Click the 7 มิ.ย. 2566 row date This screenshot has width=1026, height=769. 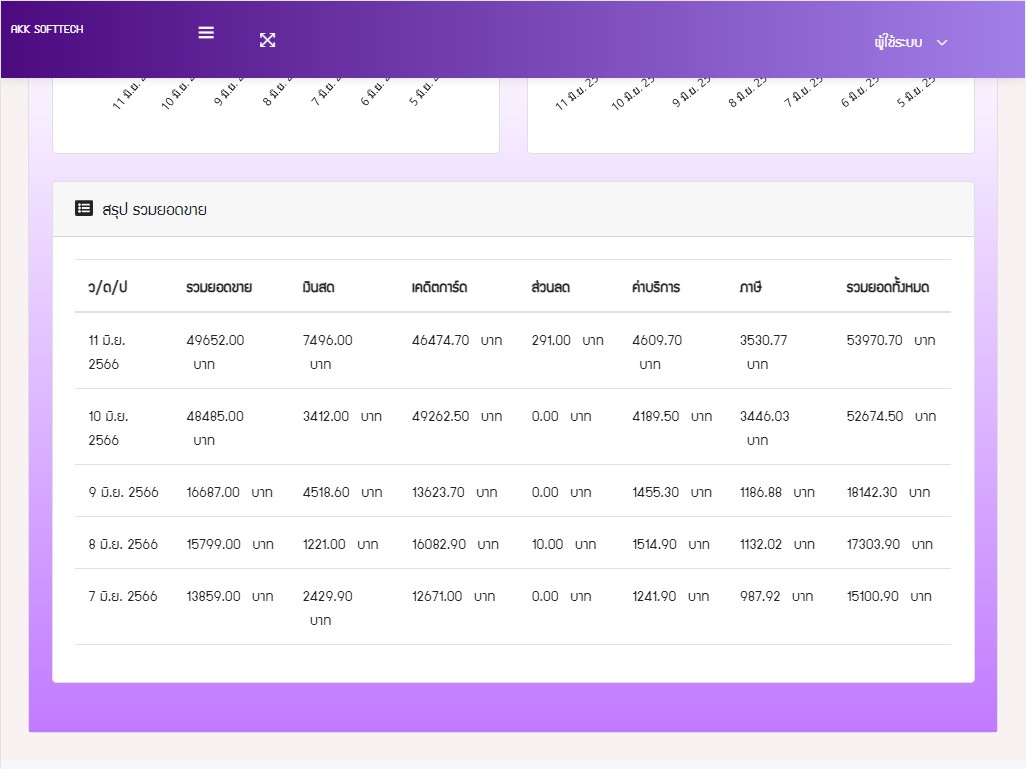point(123,596)
